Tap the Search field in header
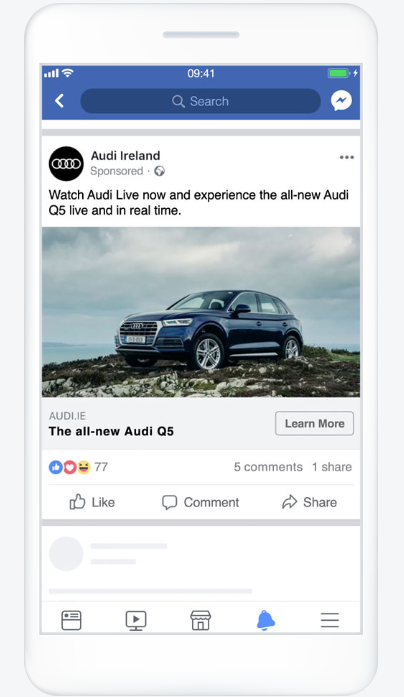 [x=200, y=101]
